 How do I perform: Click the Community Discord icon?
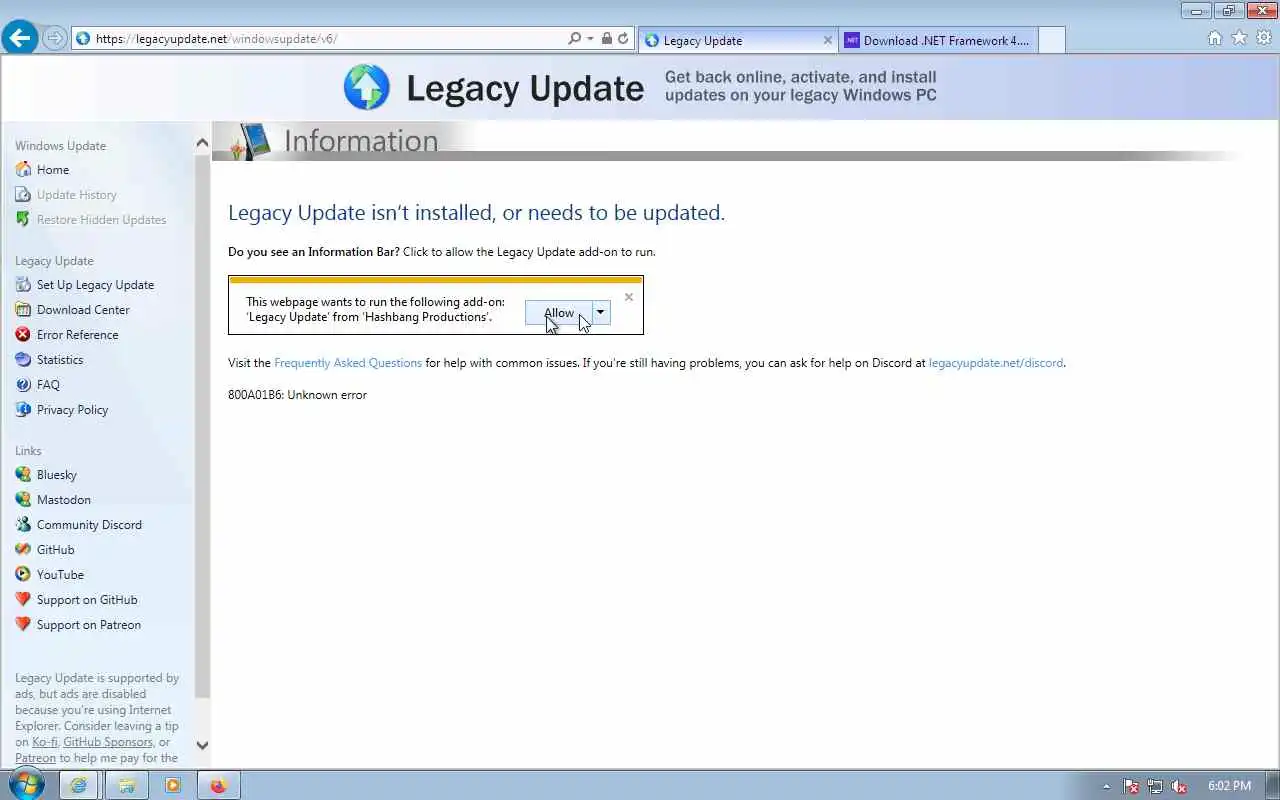23,525
